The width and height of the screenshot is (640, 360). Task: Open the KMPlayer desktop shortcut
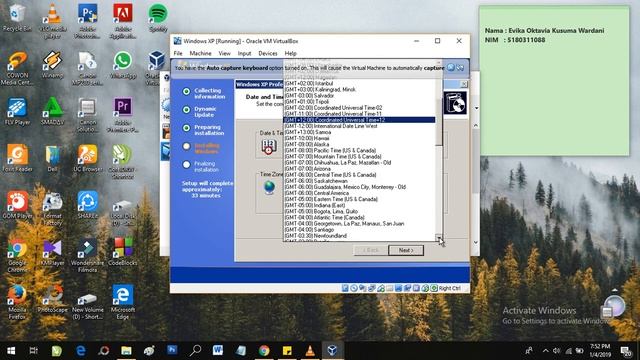tap(53, 251)
